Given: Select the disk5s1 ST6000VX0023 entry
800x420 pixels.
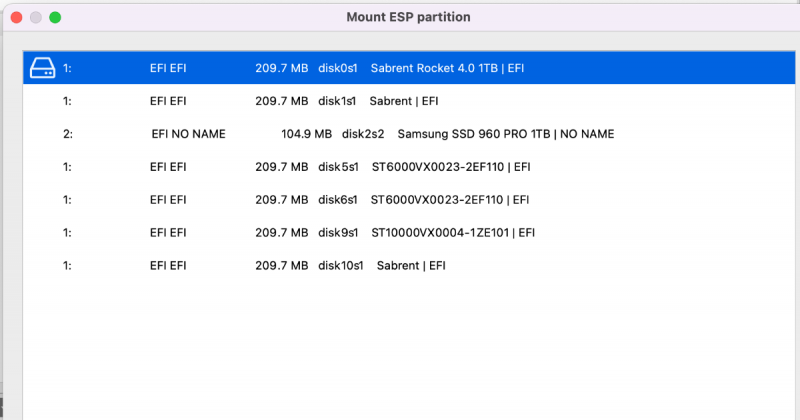Looking at the screenshot, I should point(449,167).
